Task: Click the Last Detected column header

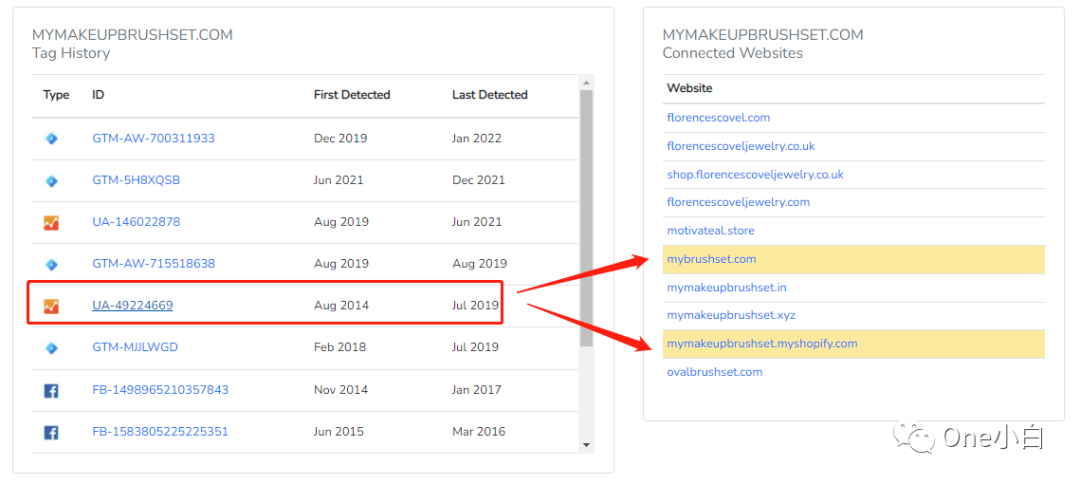Action: (x=490, y=95)
